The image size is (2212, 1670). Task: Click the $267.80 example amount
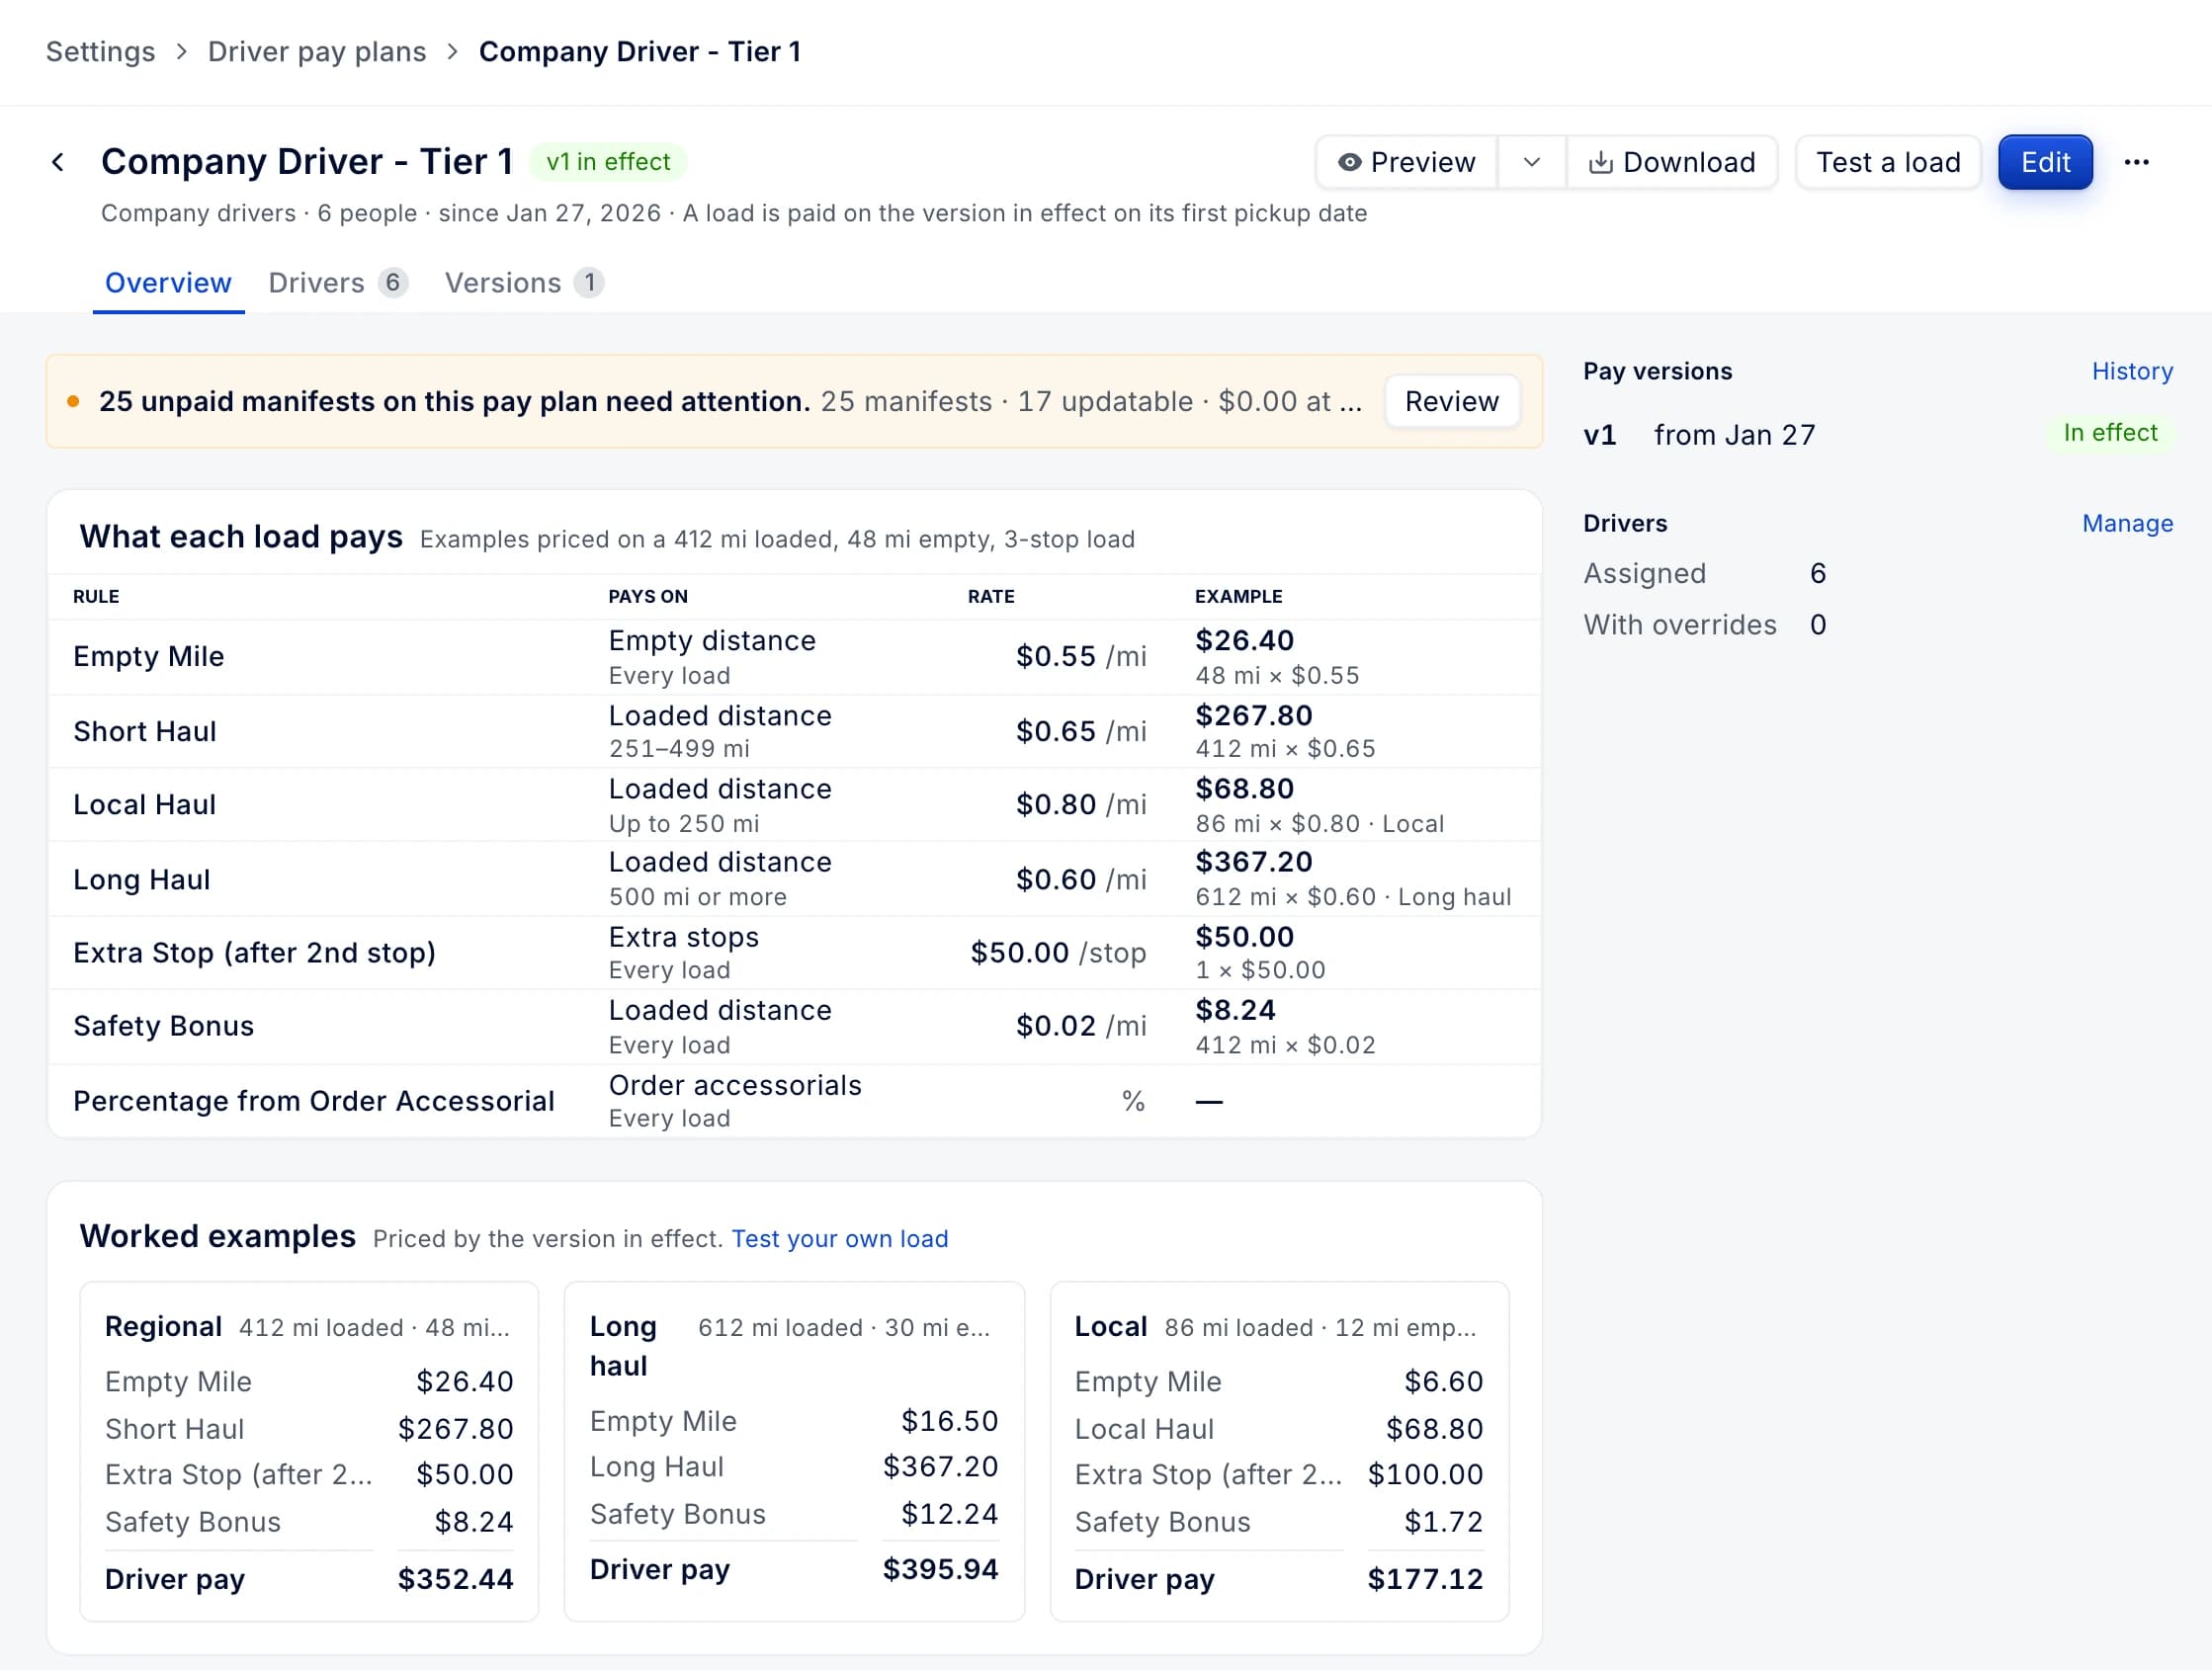coord(1254,716)
